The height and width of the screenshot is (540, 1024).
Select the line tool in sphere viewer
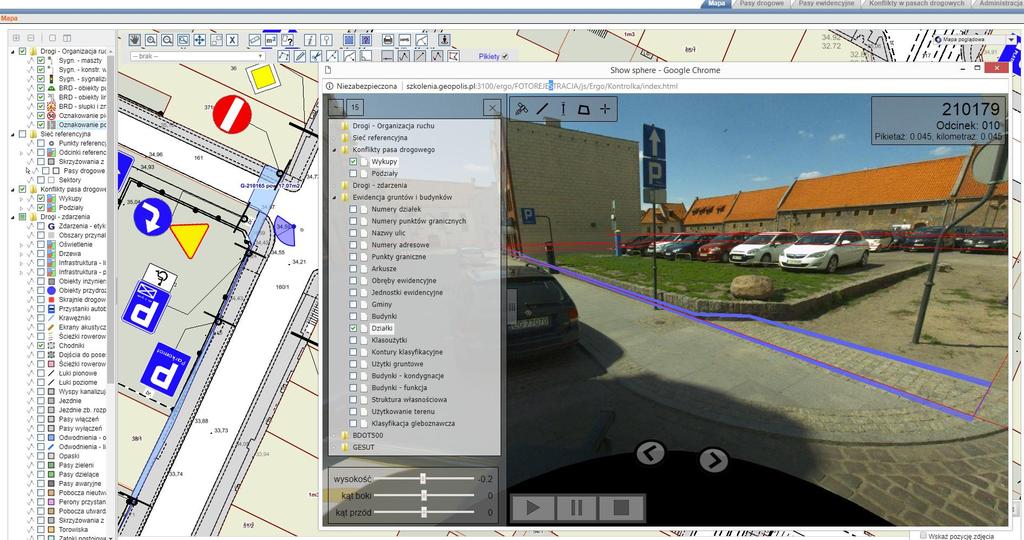point(542,109)
